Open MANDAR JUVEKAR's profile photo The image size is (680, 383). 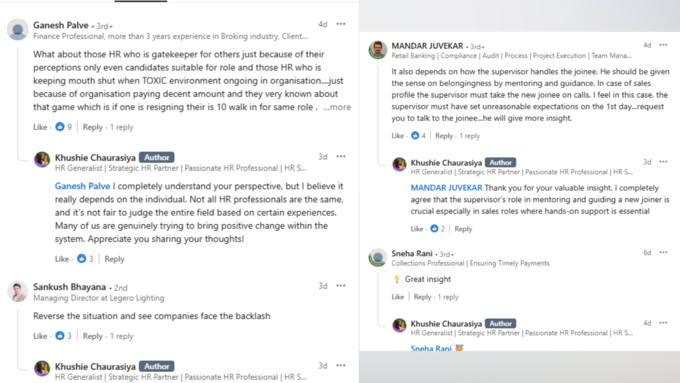point(378,49)
